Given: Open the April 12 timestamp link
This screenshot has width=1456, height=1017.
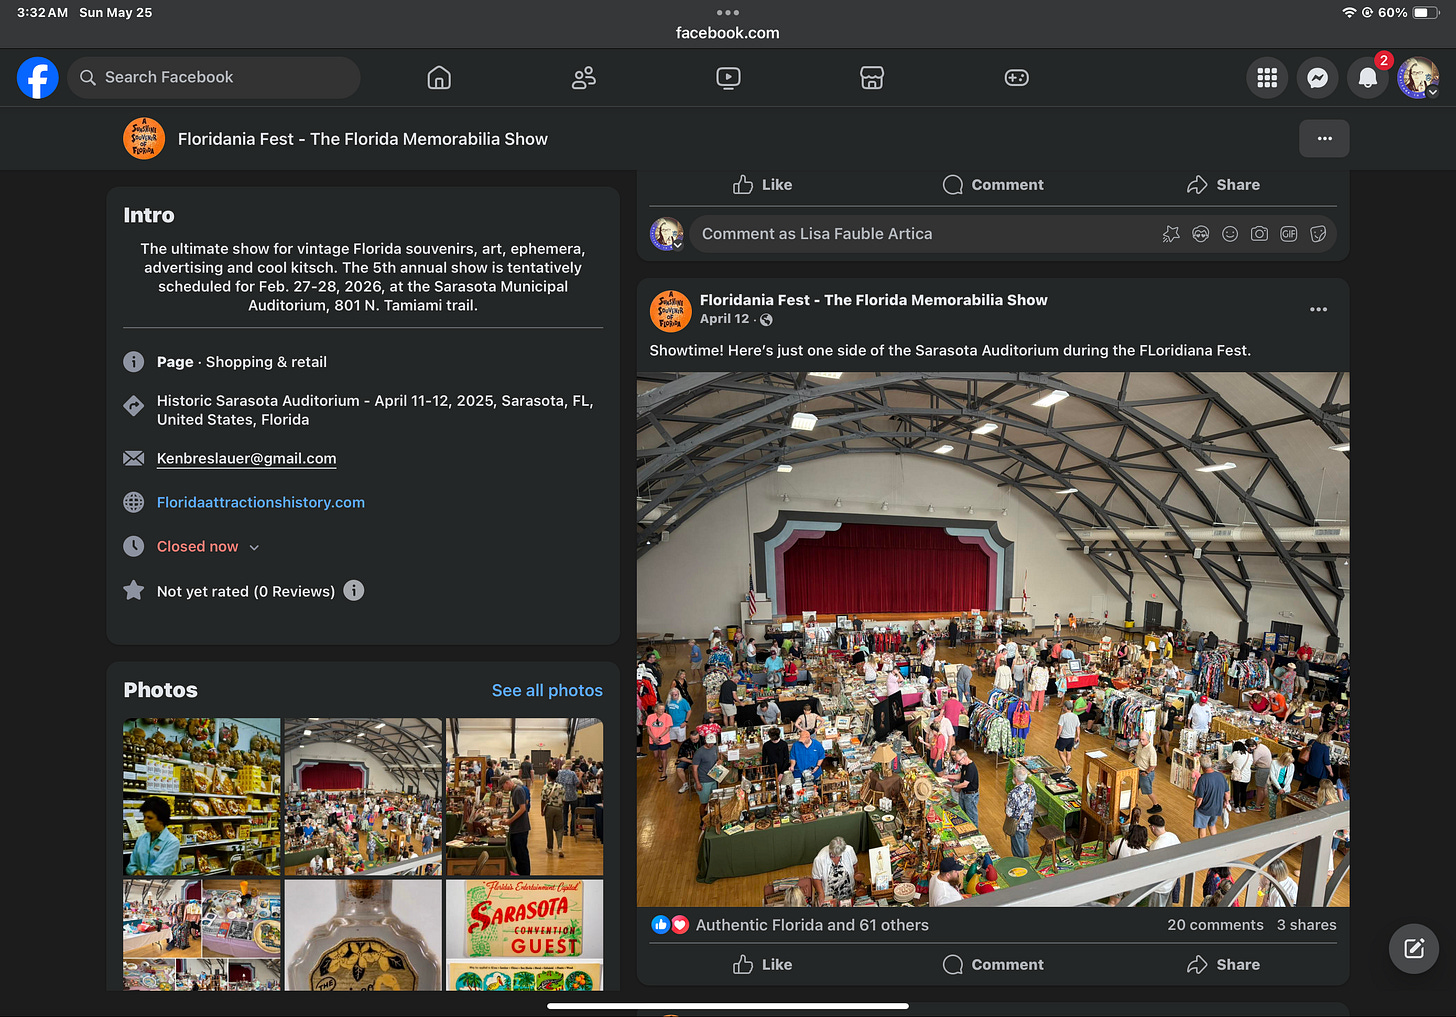Looking at the screenshot, I should pos(724,319).
